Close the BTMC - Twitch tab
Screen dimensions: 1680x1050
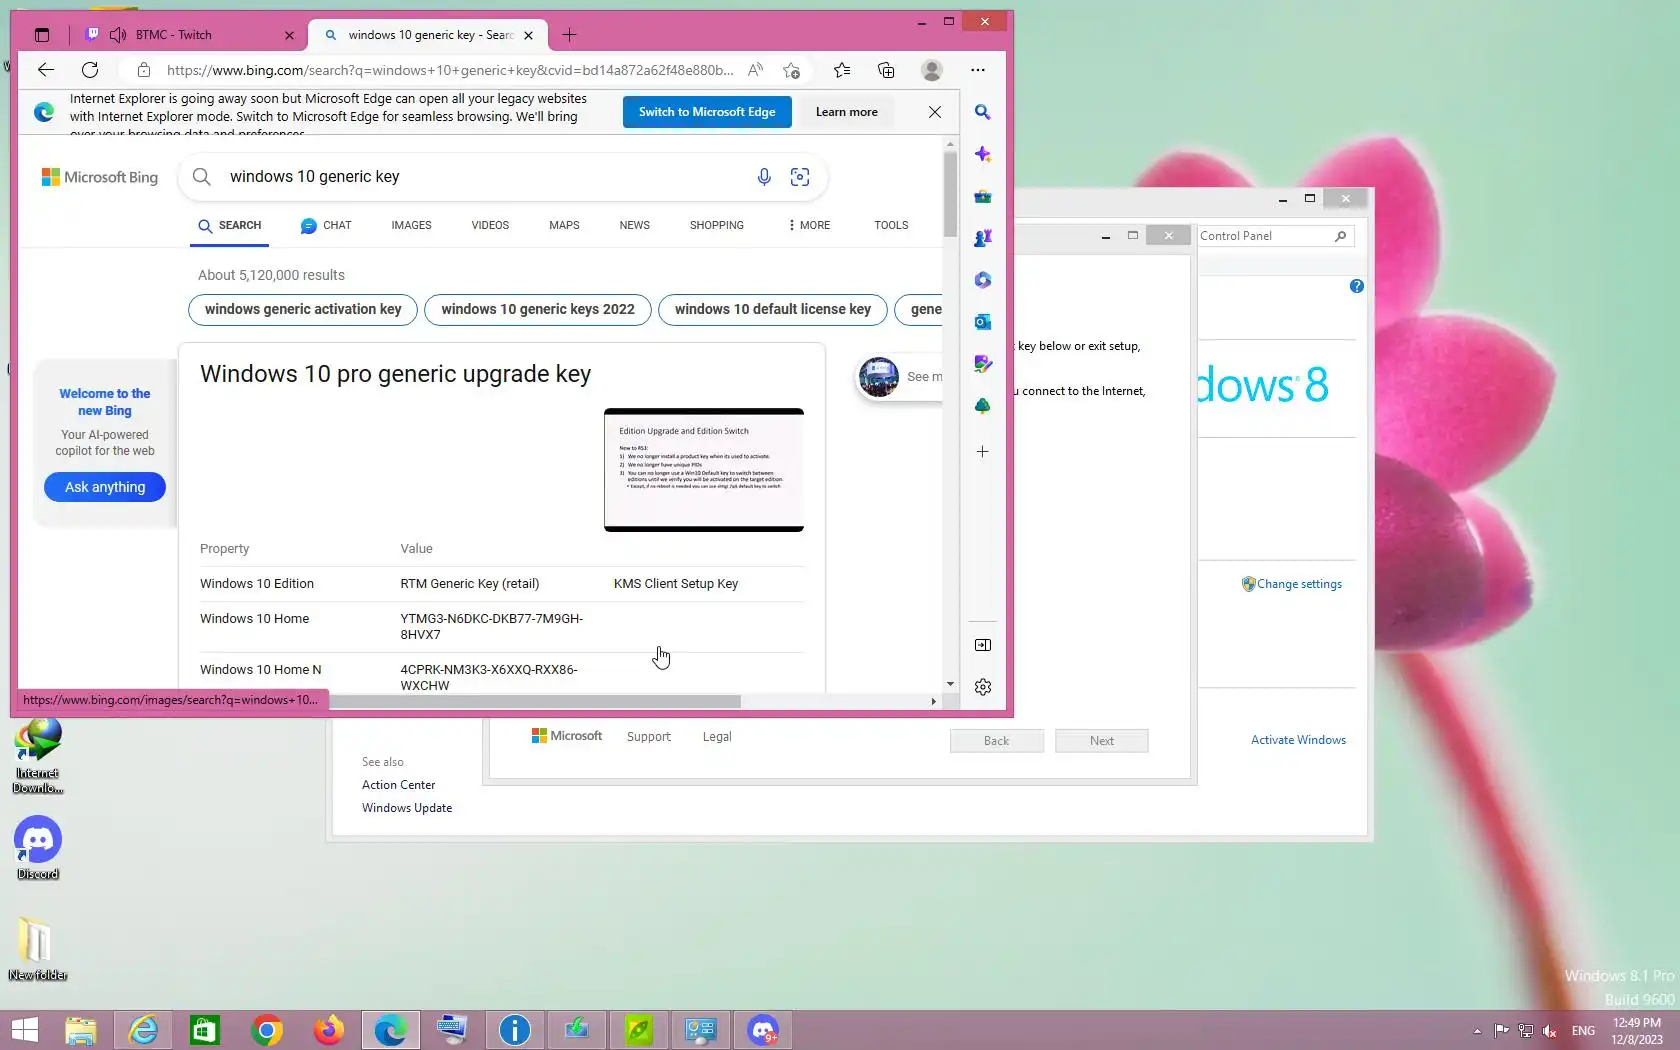click(290, 35)
